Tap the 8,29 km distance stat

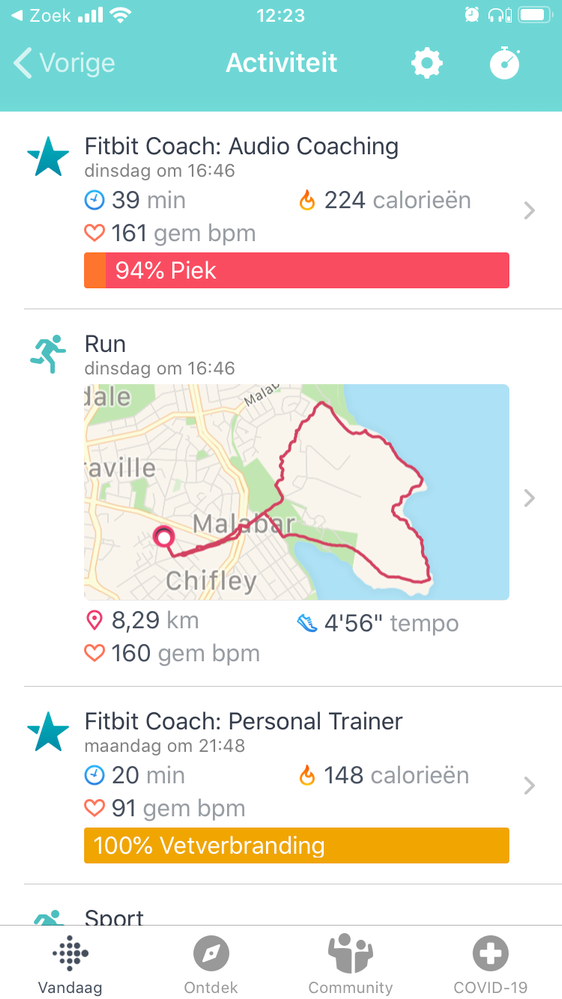pos(142,621)
